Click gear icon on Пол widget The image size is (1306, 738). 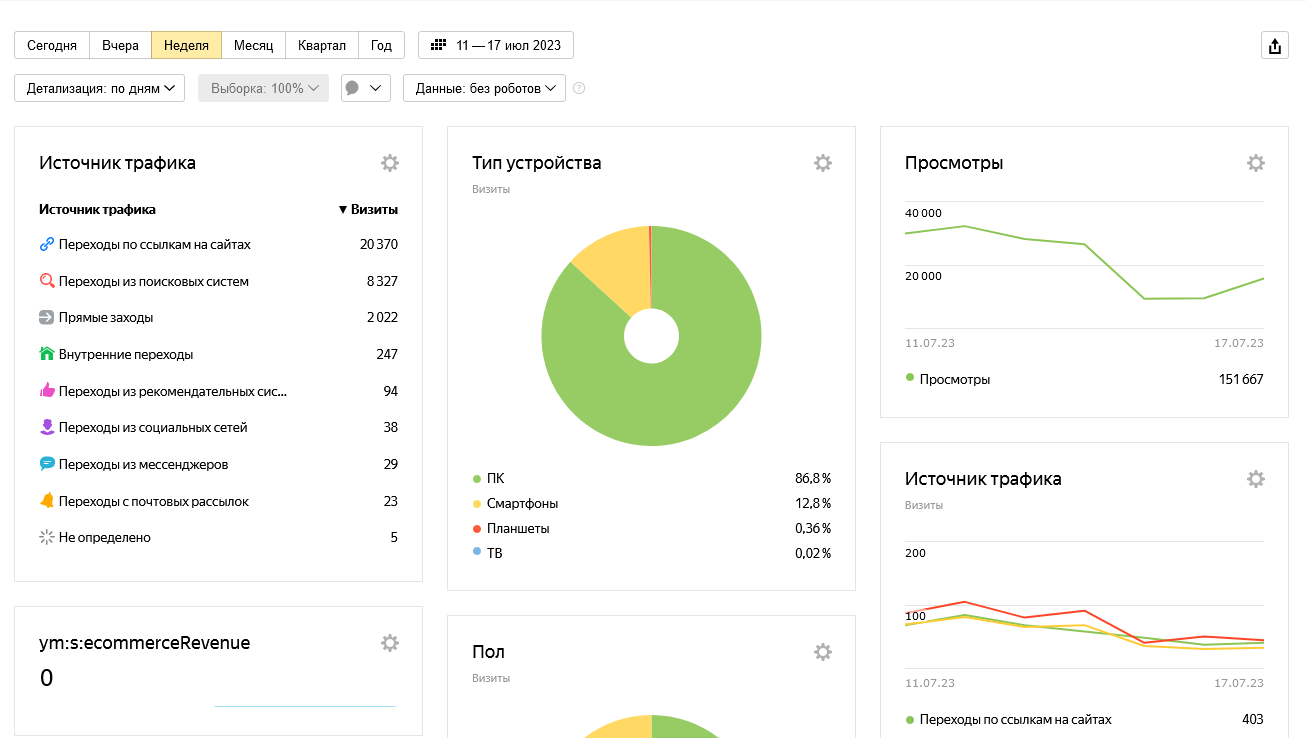pyautogui.click(x=822, y=652)
